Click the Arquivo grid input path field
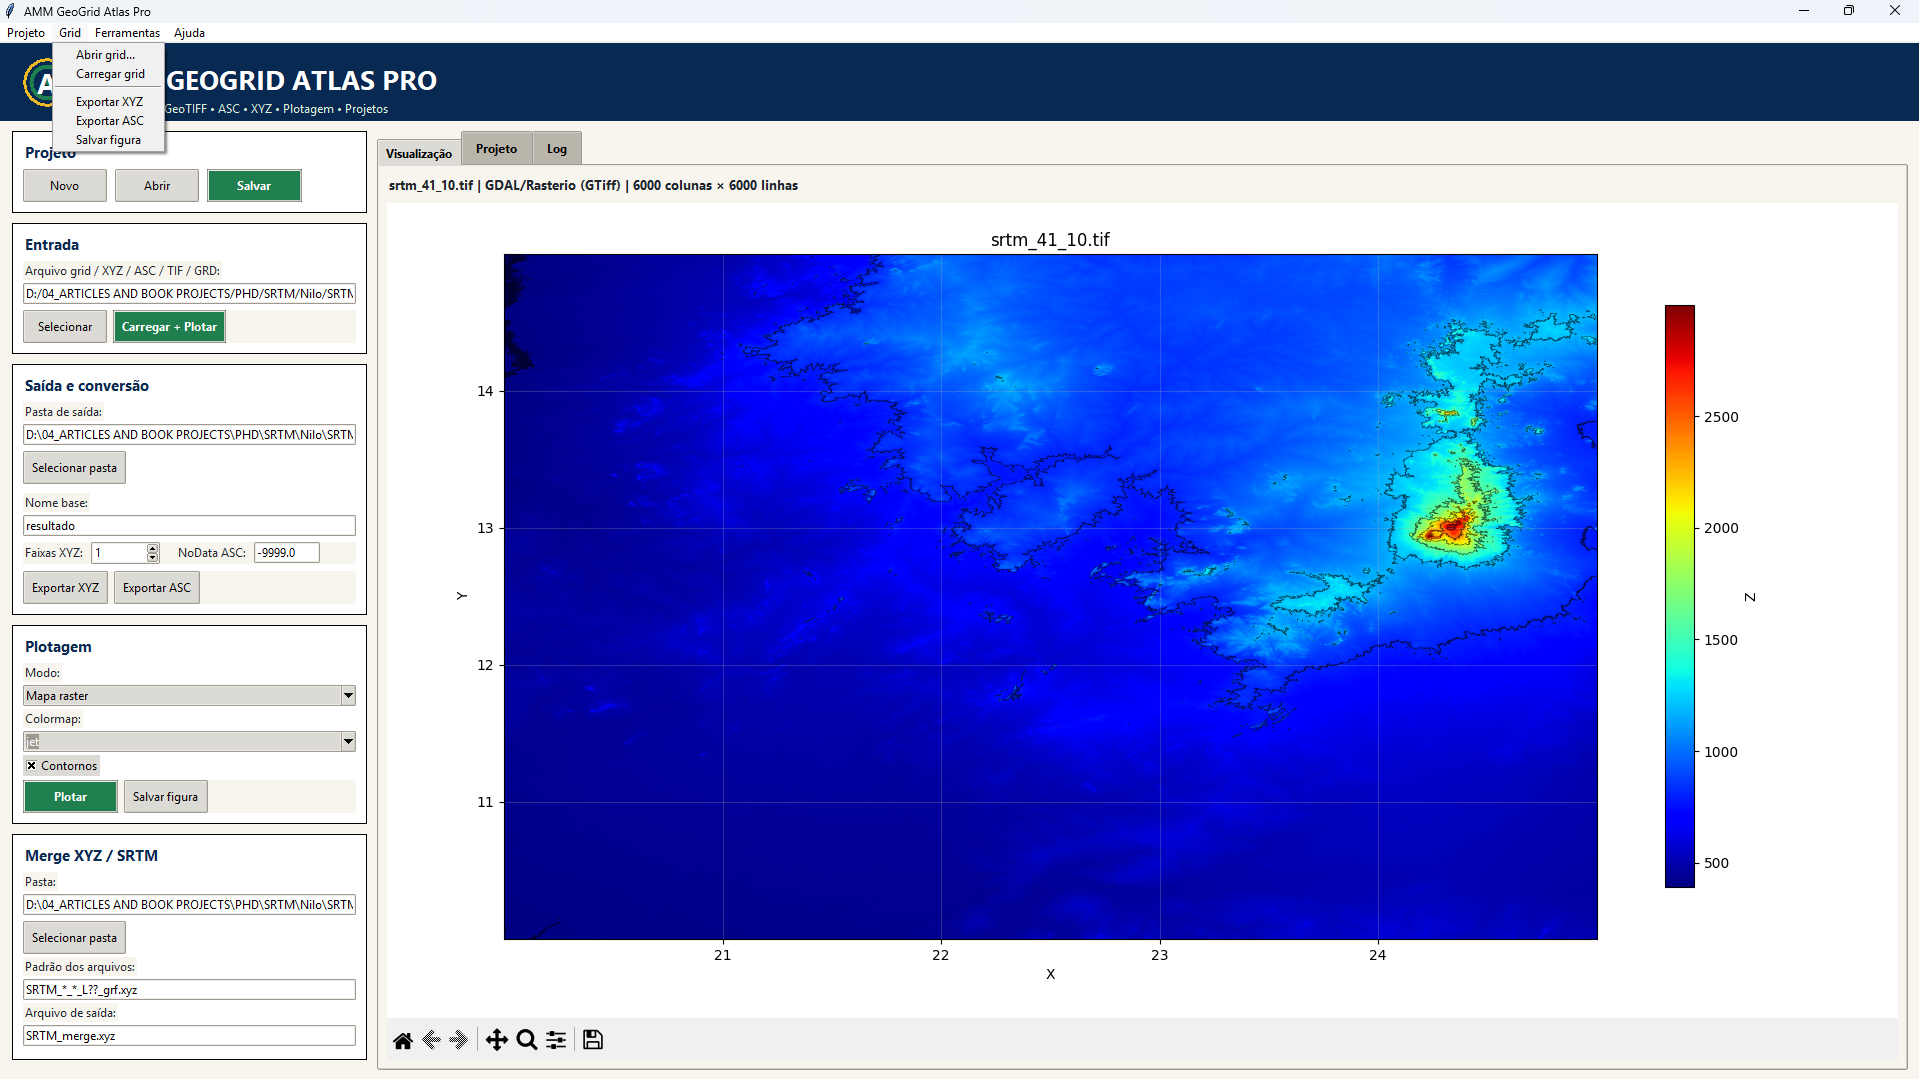This screenshot has height=1079, width=1919. (189, 294)
